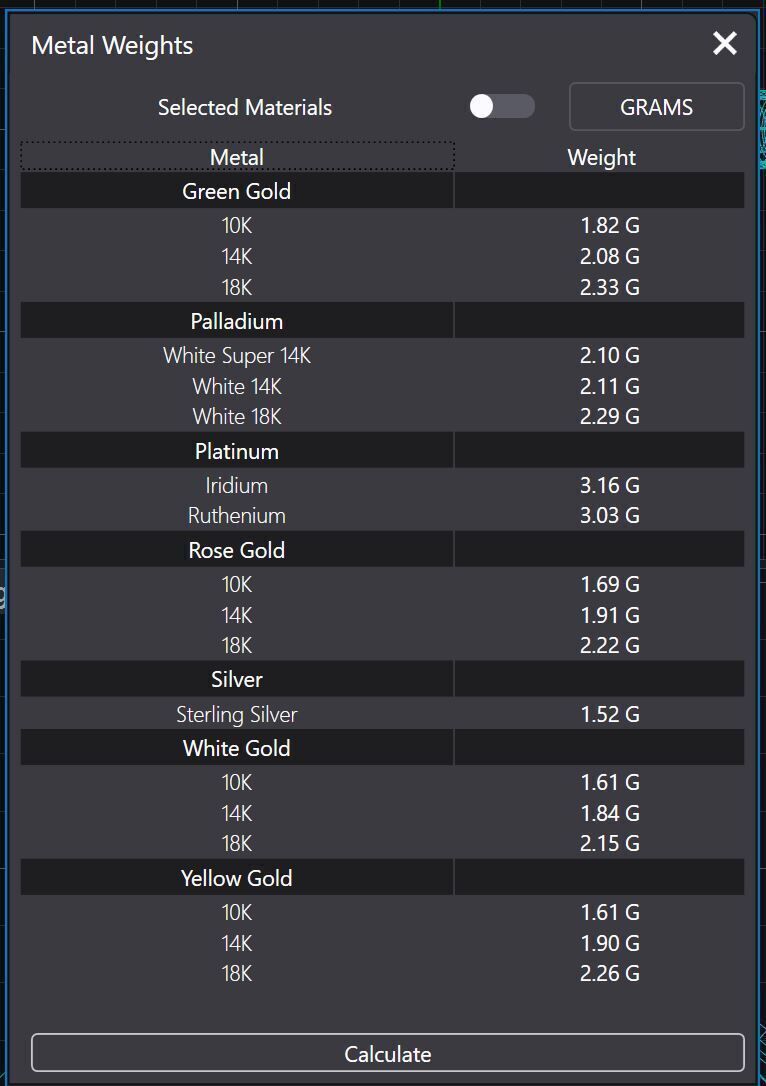Select the Rose Gold group row

(x=237, y=550)
